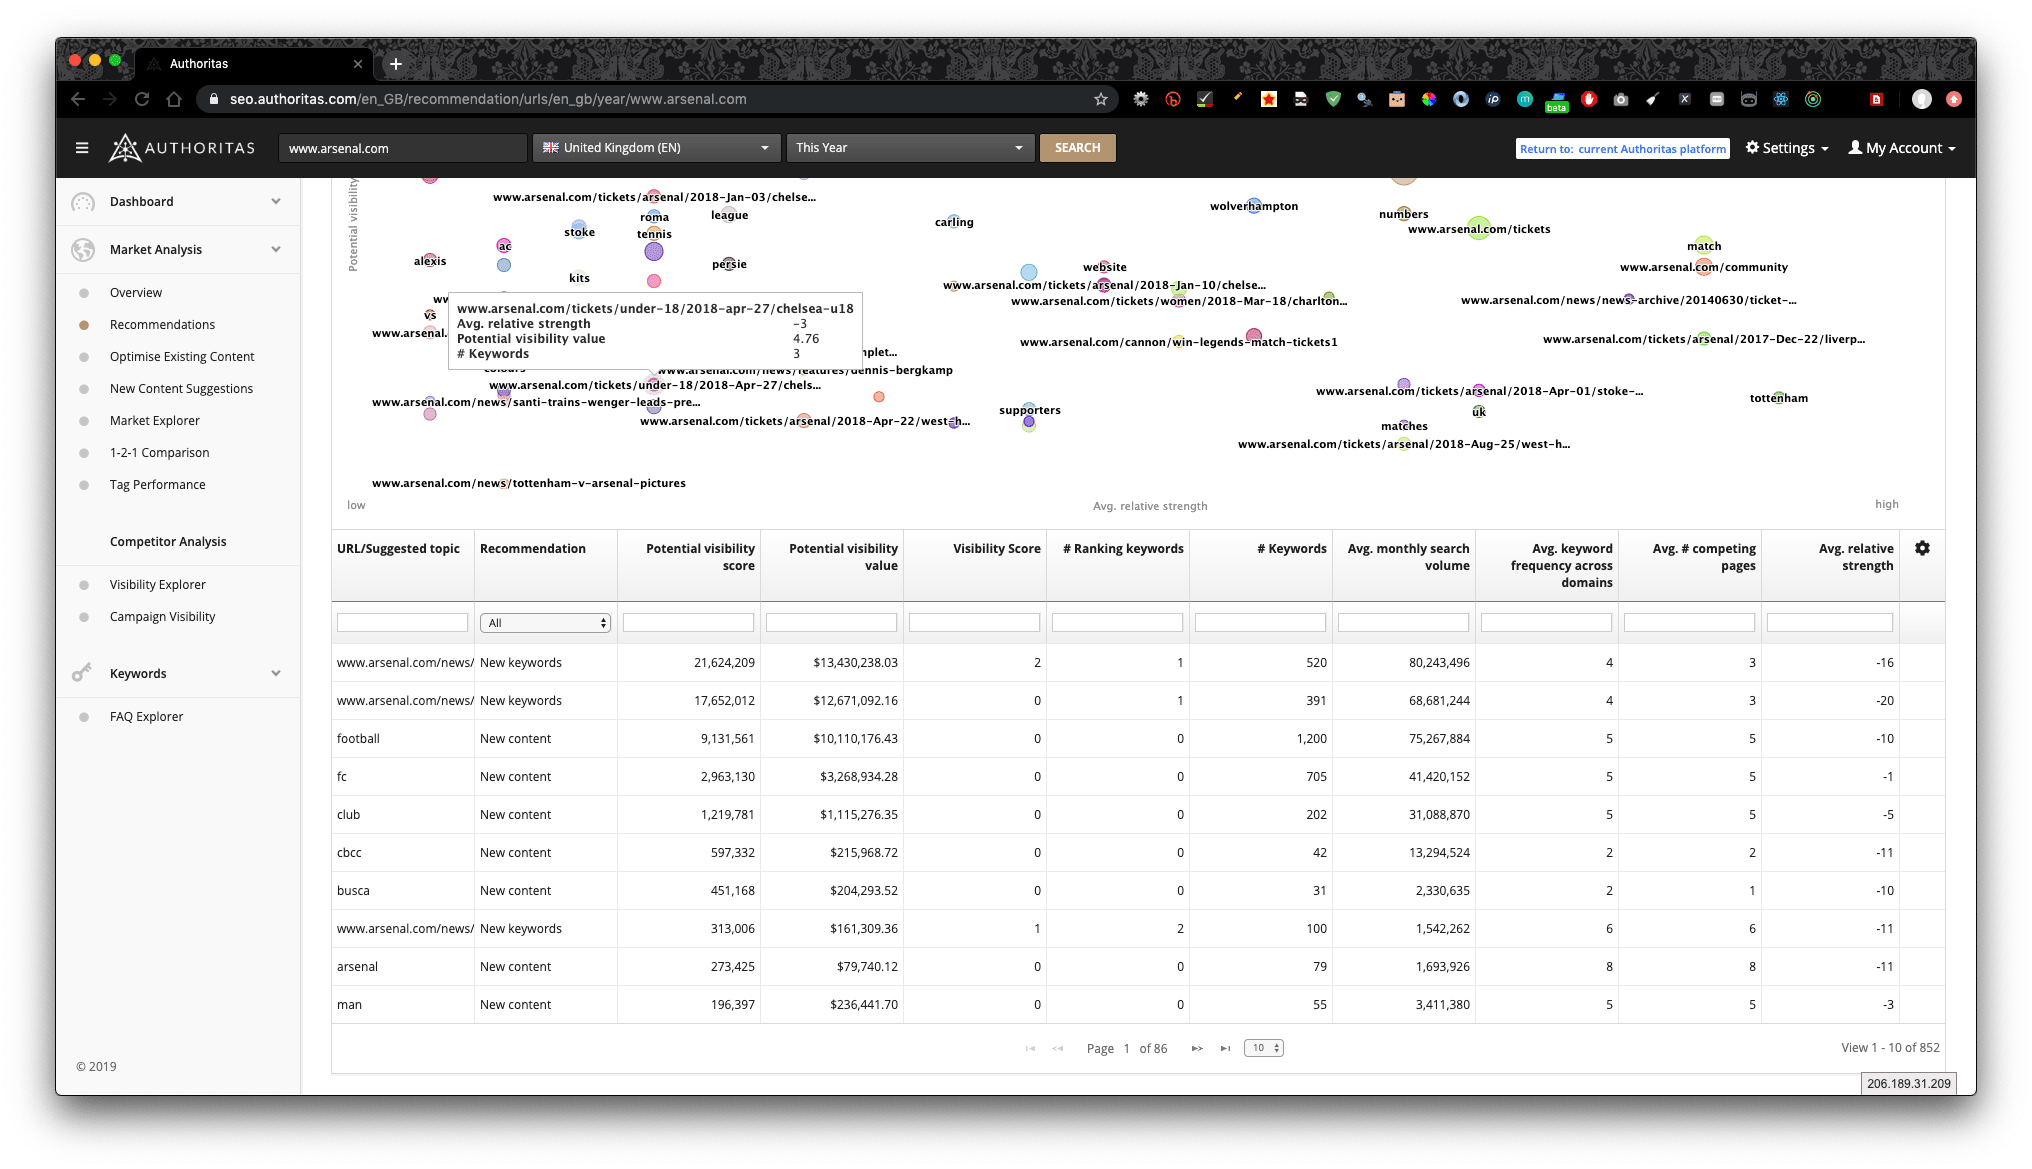2032x1169 pixels.
Task: Open 1-2-1 Comparison
Action: point(160,453)
